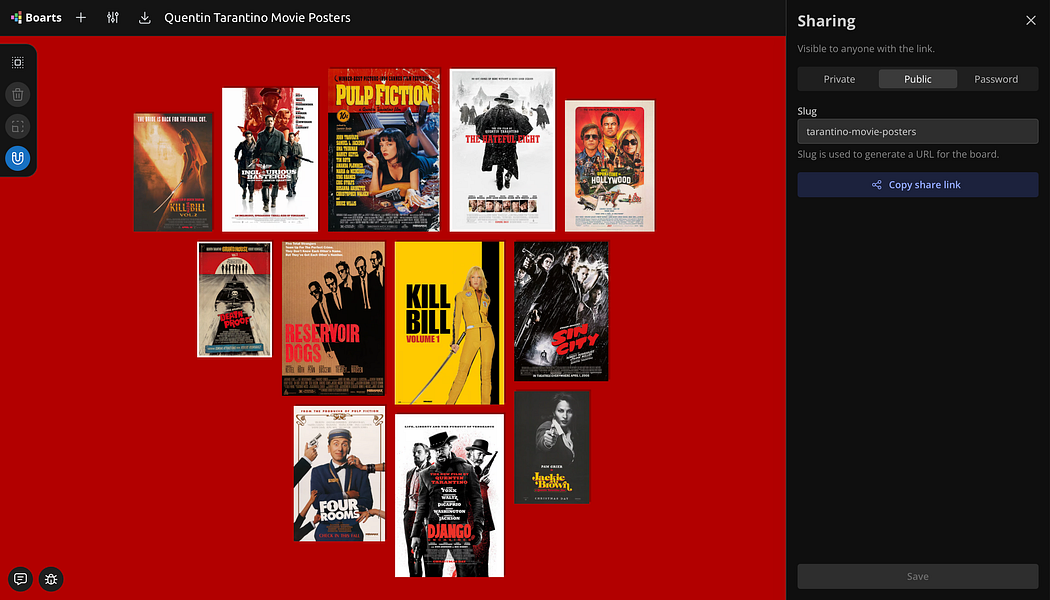
Task: Select the Pulp Fiction poster
Action: [x=384, y=149]
